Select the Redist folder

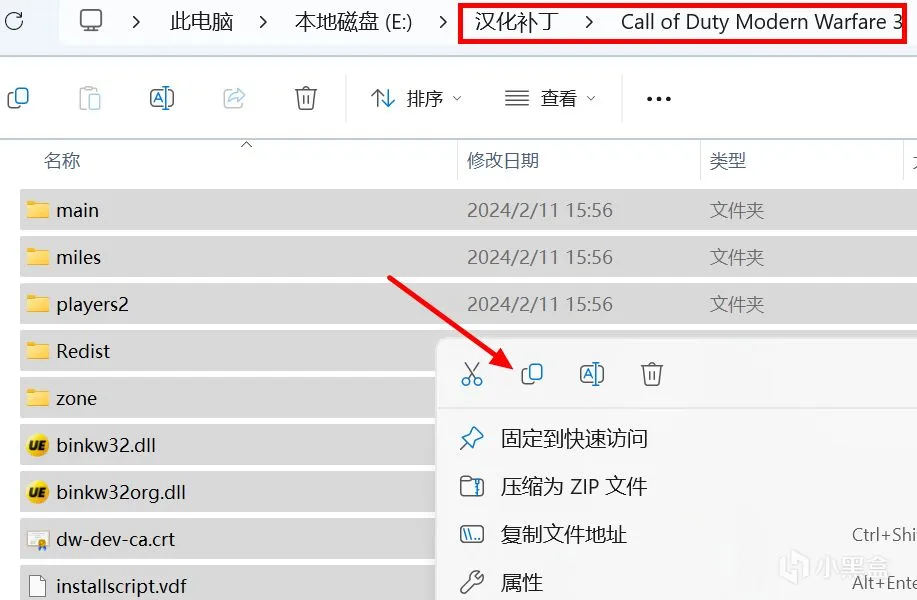(228, 351)
